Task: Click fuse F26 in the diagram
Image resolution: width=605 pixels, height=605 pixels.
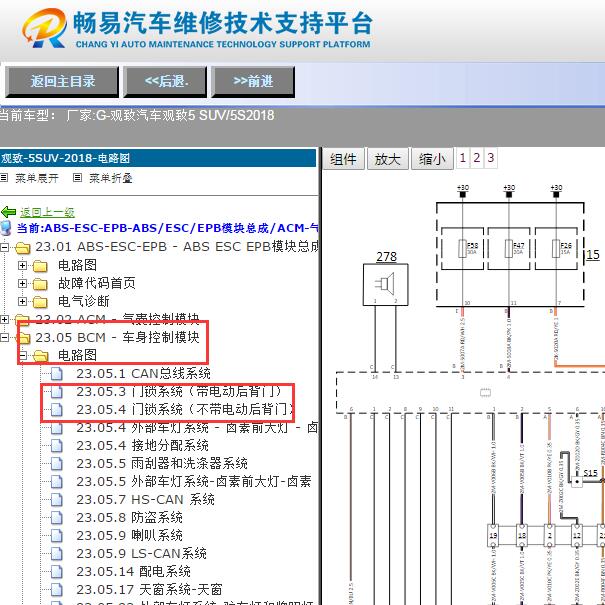Action: pyautogui.click(x=556, y=248)
